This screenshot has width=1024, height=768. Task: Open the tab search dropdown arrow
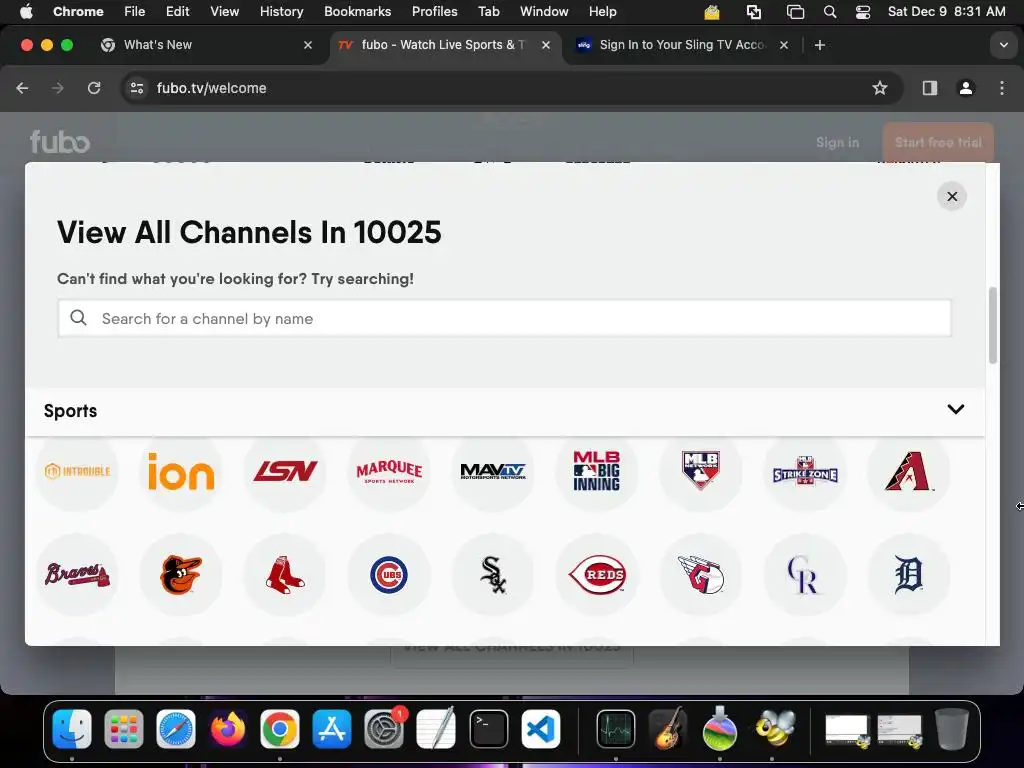click(x=1003, y=45)
